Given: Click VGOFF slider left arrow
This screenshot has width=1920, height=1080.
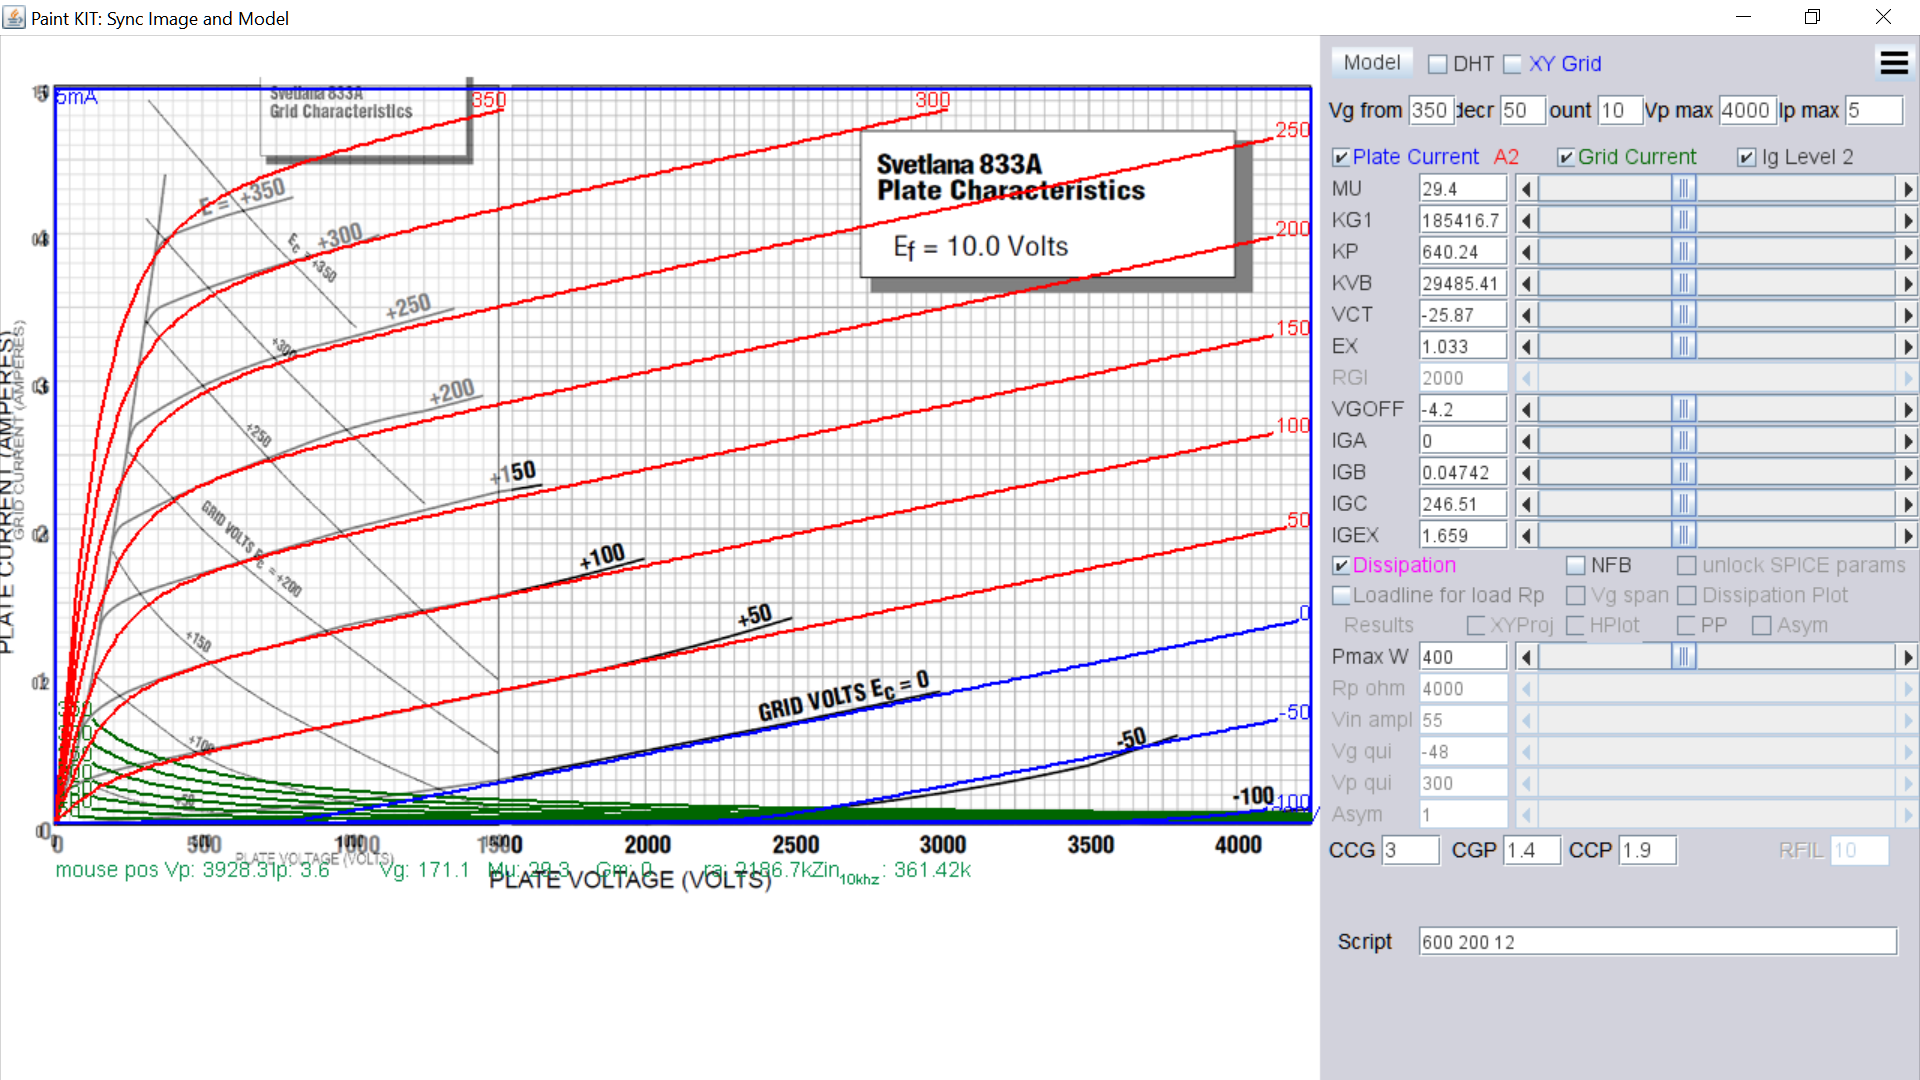Looking at the screenshot, I should (x=1526, y=410).
